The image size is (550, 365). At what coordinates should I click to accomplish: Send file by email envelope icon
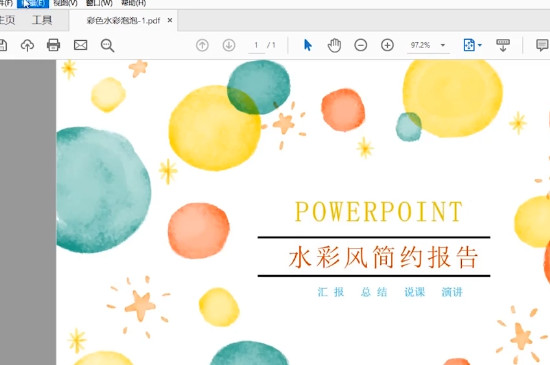(80, 45)
